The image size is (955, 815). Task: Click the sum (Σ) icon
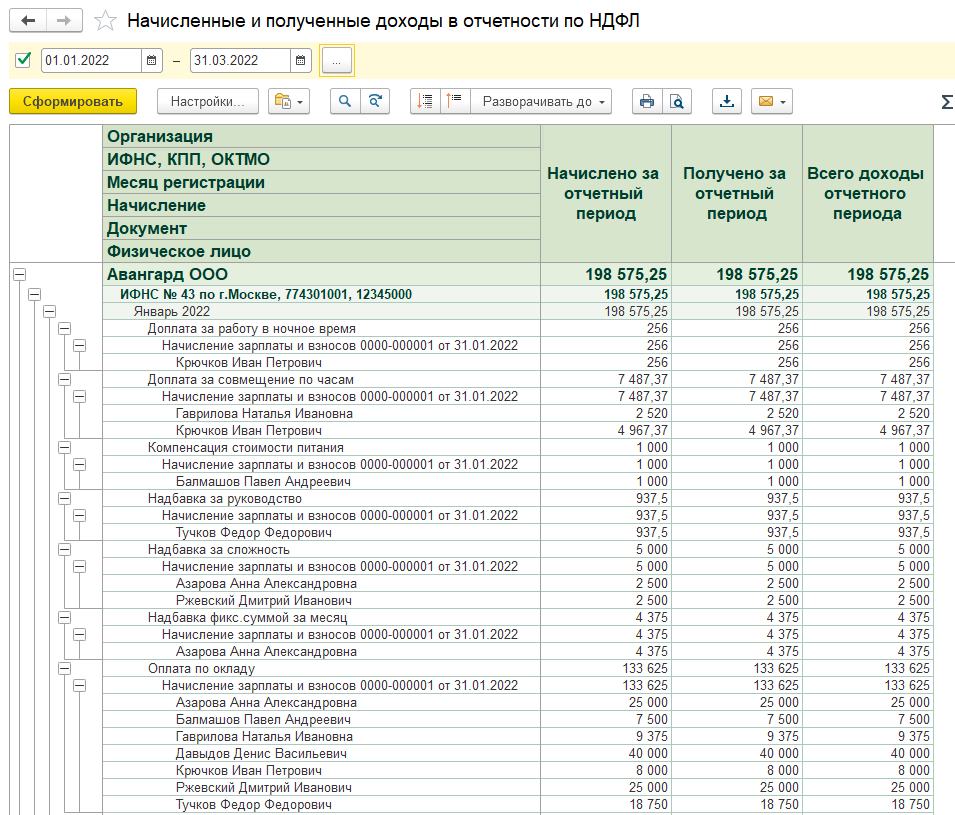946,101
